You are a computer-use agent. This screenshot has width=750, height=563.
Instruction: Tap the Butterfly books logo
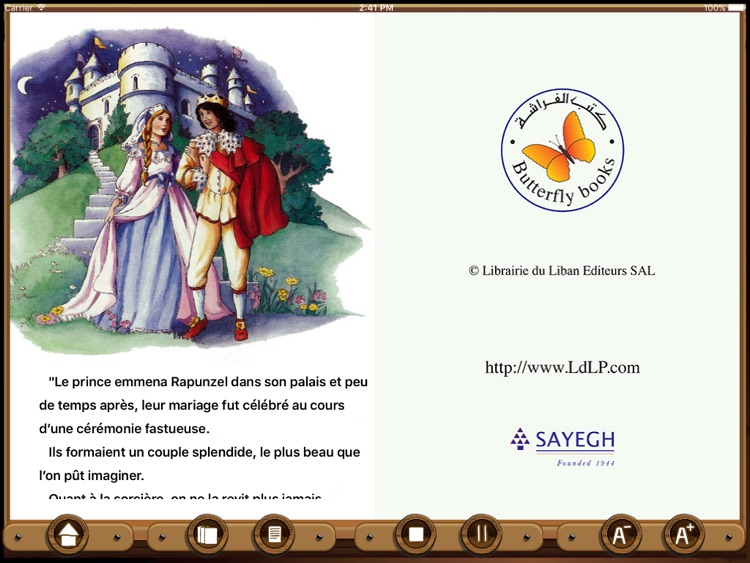(562, 150)
